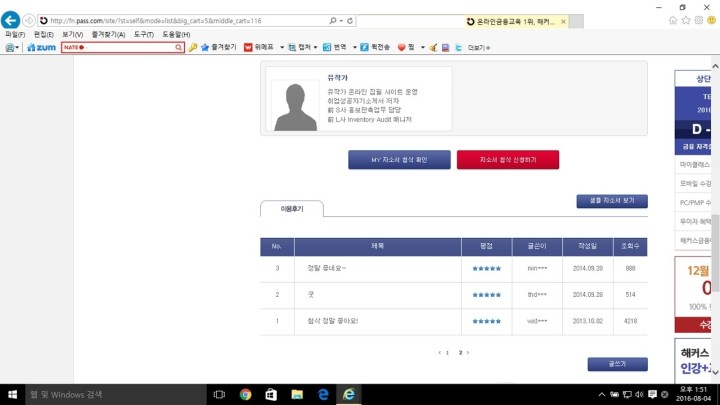
Task: Click the purple save disk toolbar icon
Action: (445, 47)
